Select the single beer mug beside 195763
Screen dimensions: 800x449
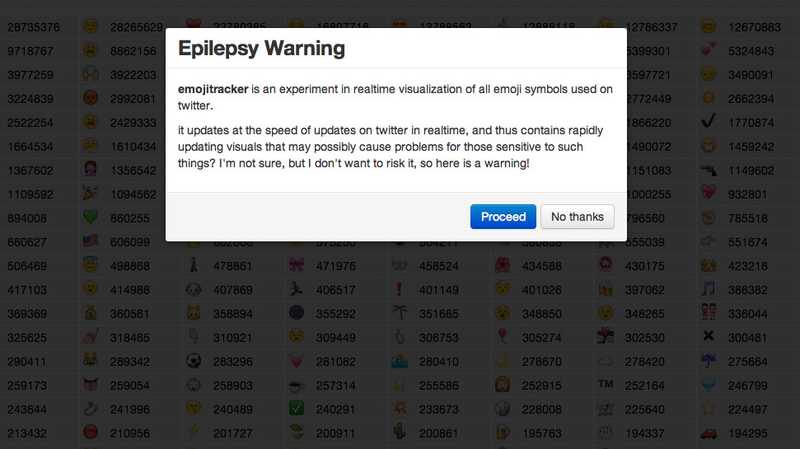click(503, 432)
